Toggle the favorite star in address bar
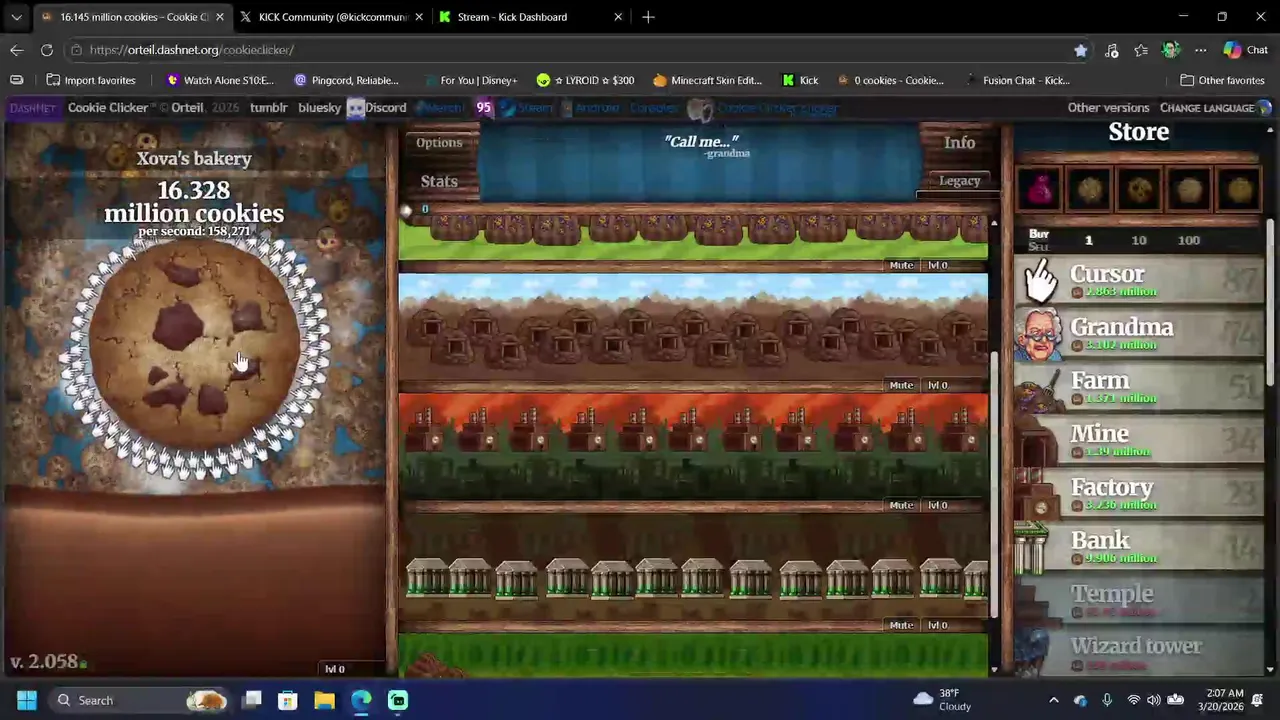Screen dimensions: 1280x720 1080,50
